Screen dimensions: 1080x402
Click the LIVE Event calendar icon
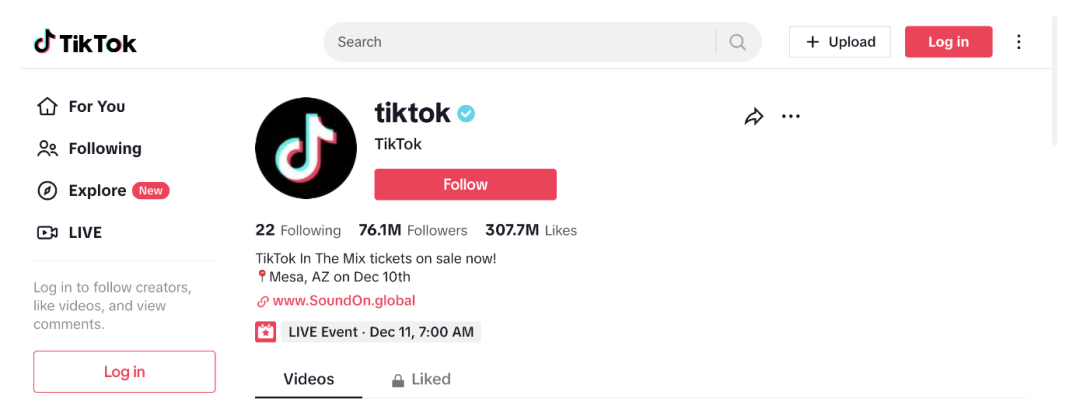(266, 332)
